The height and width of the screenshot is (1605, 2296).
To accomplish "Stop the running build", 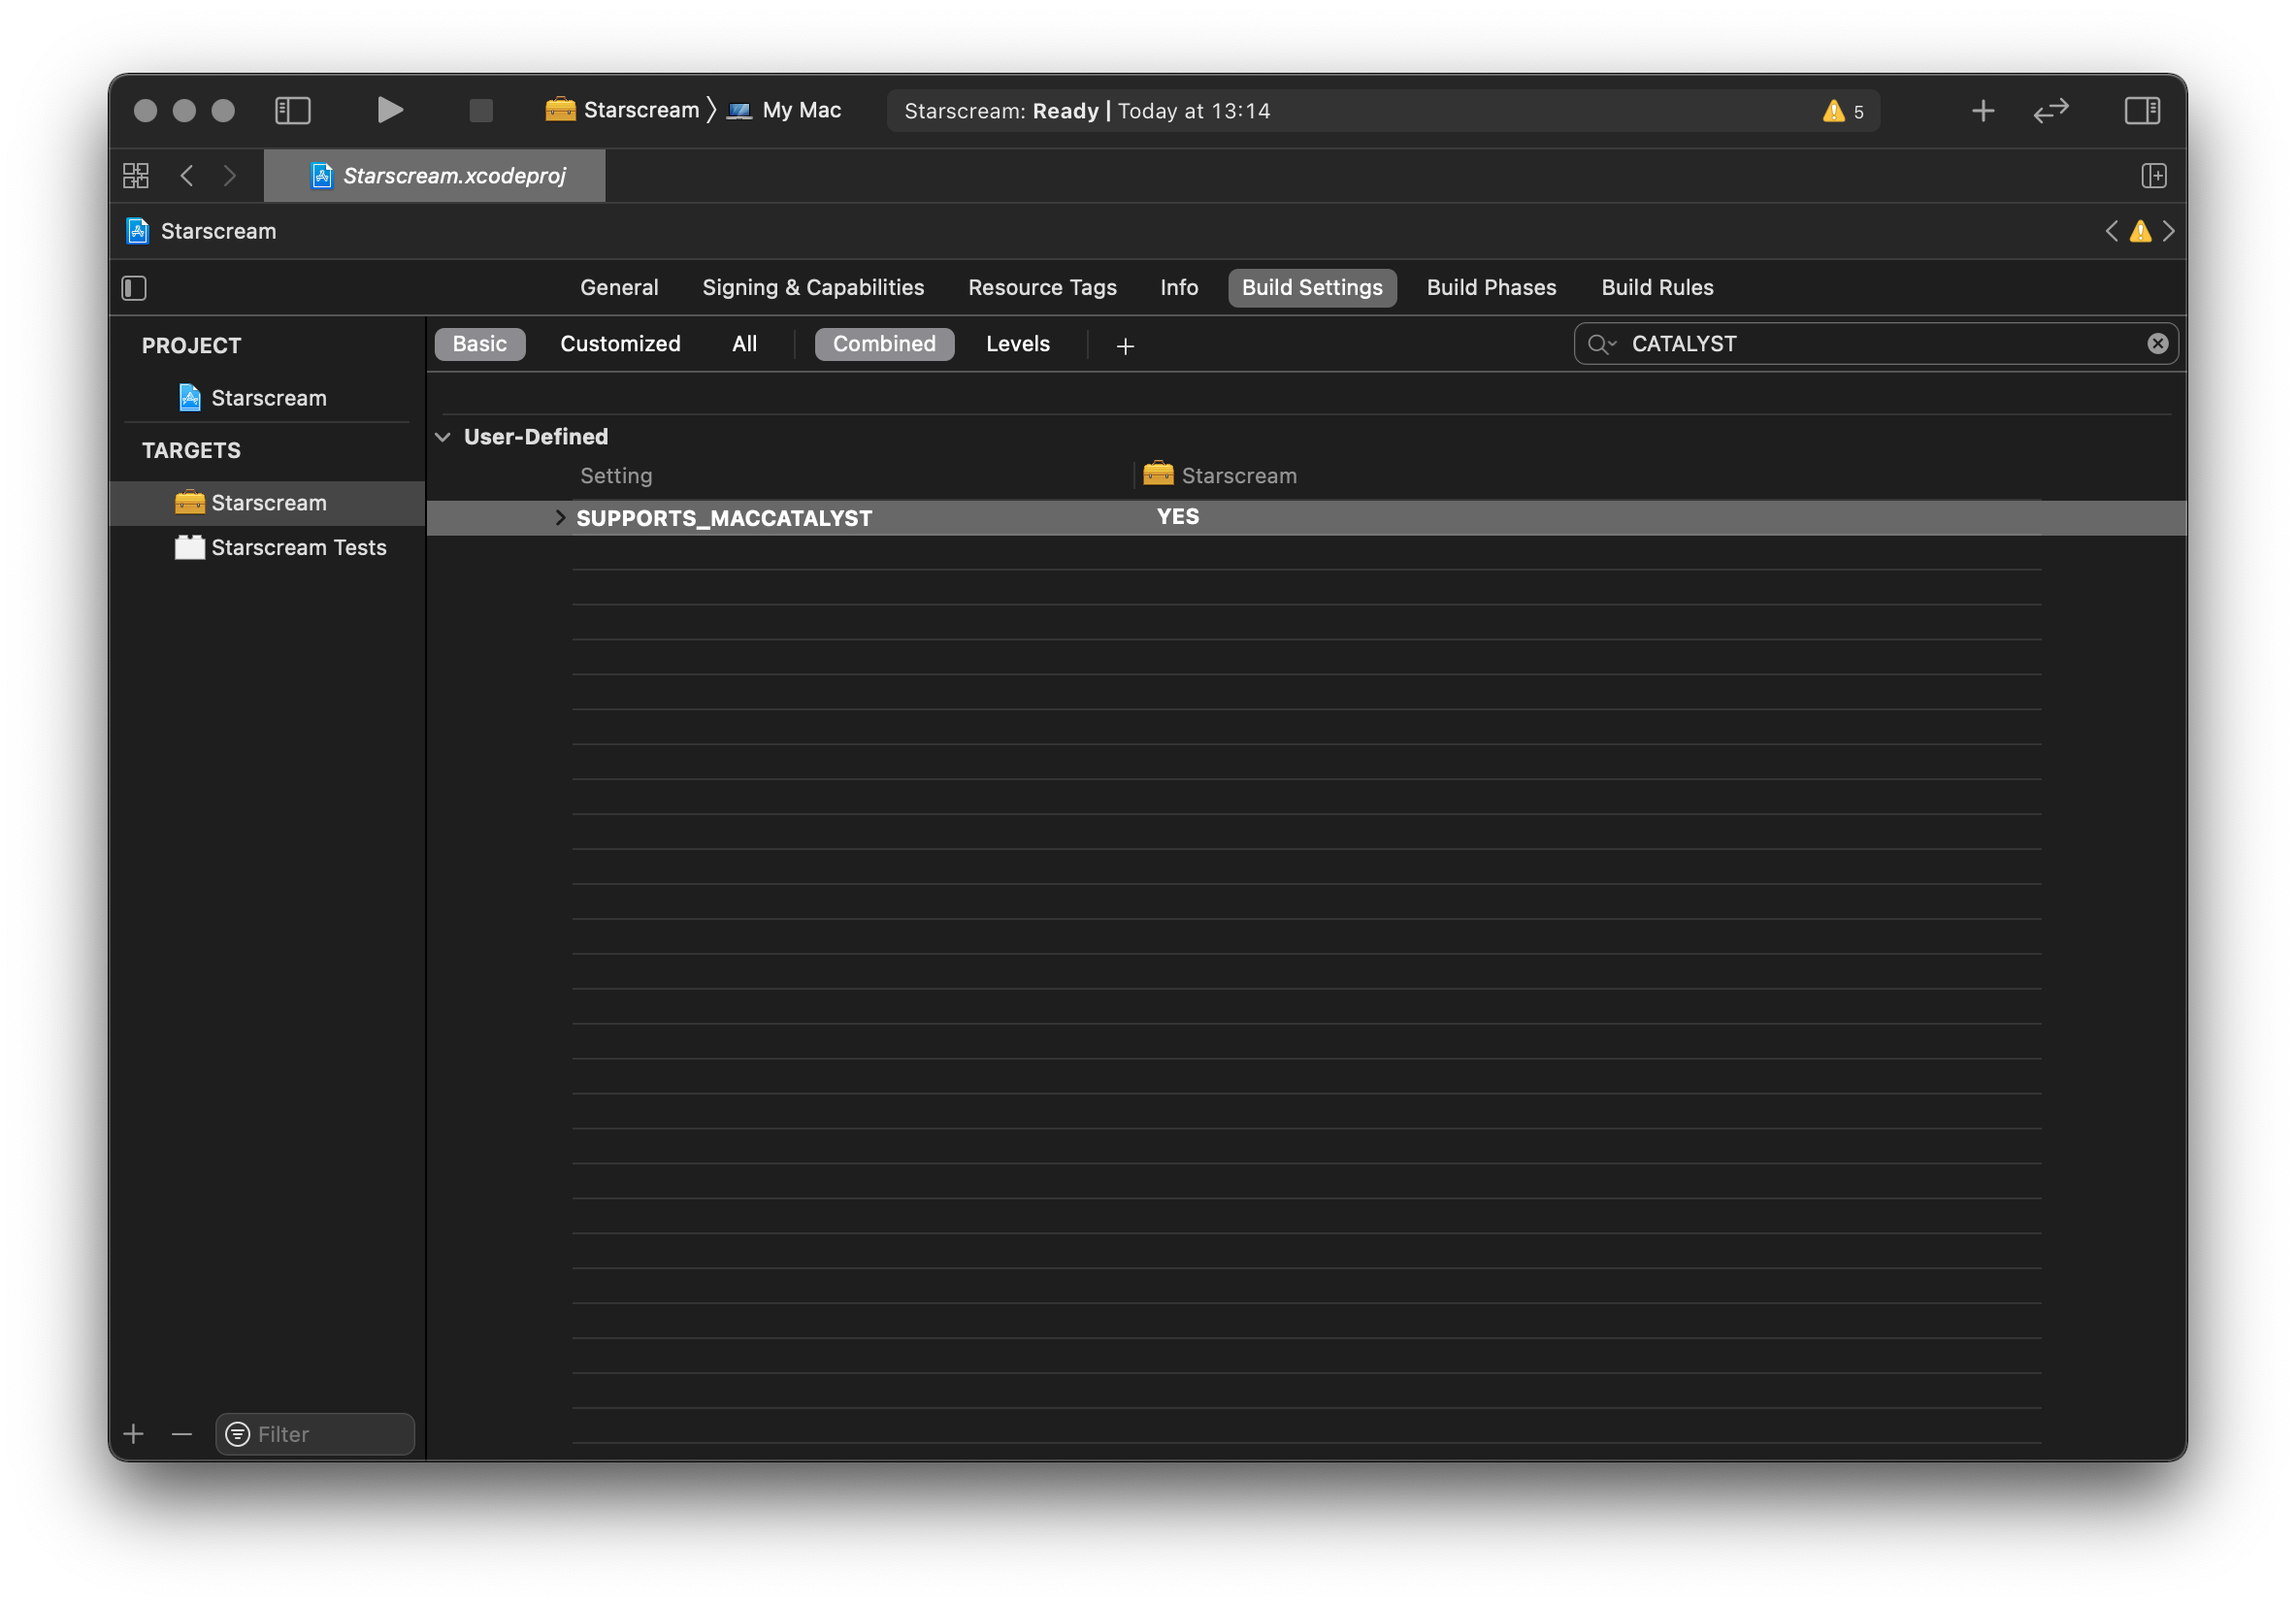I will [x=481, y=110].
